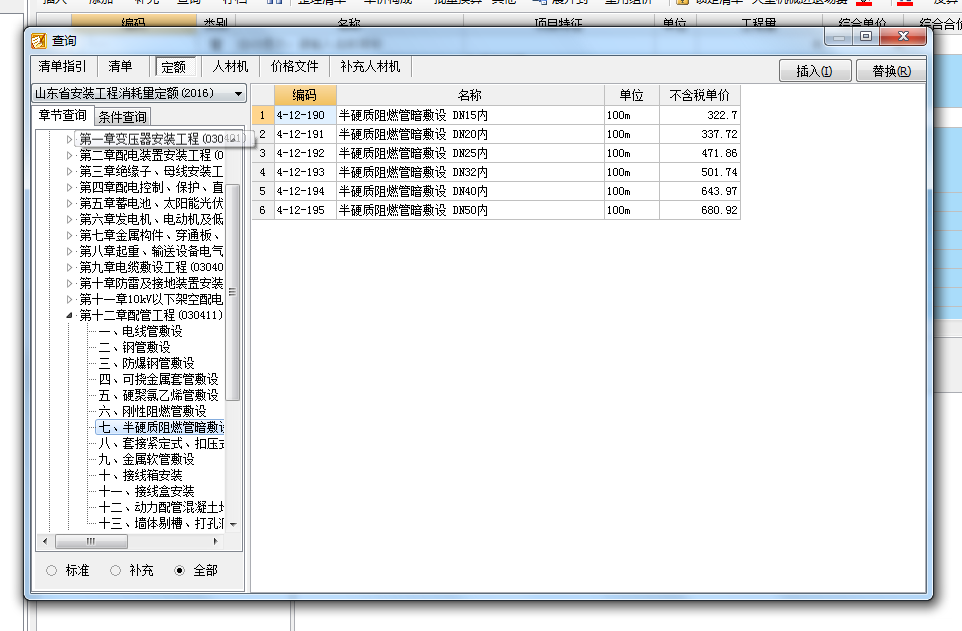Select the 条件查询 sub-tab
Image resolution: width=962 pixels, height=631 pixels.
tap(123, 117)
